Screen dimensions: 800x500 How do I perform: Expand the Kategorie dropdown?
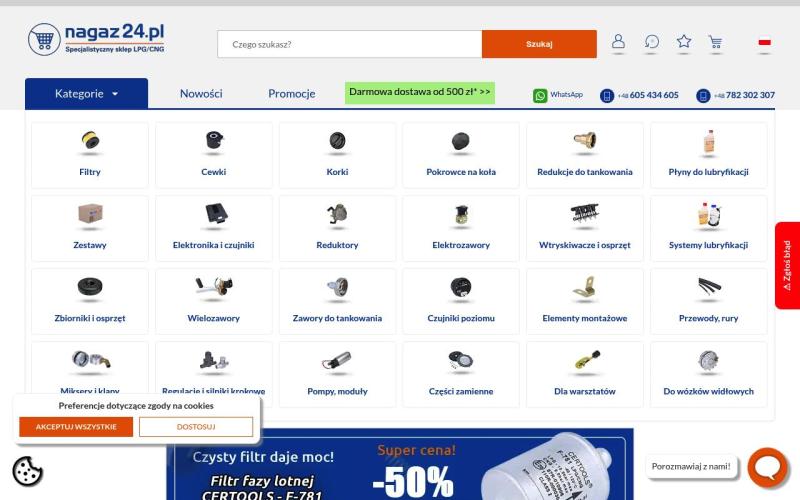coord(86,93)
